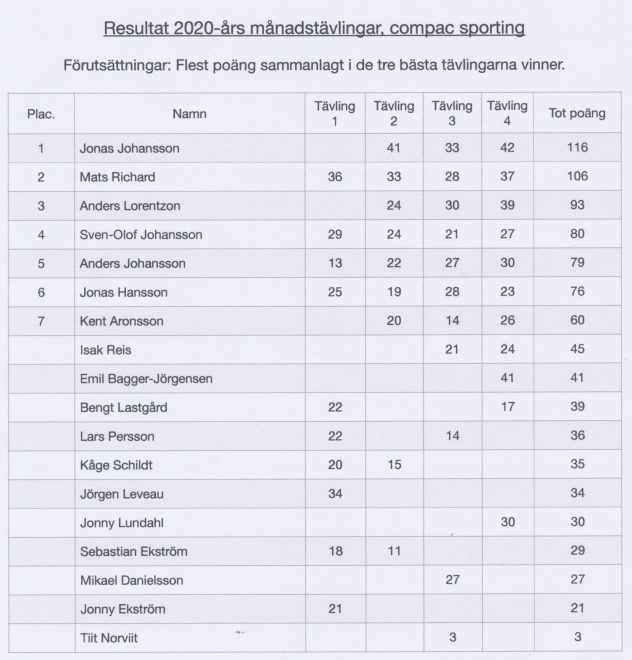
Task: Click the Förutsättningar subtitle line
Action: point(314,65)
